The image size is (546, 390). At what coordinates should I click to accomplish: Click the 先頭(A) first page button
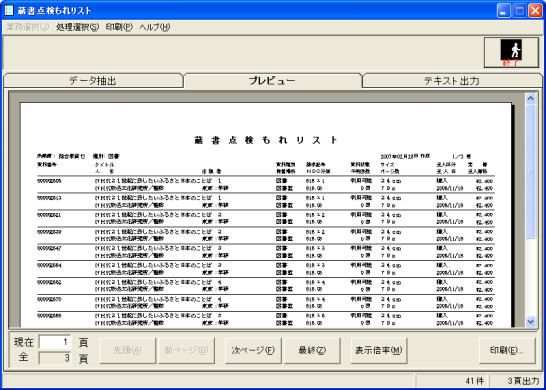127,350
